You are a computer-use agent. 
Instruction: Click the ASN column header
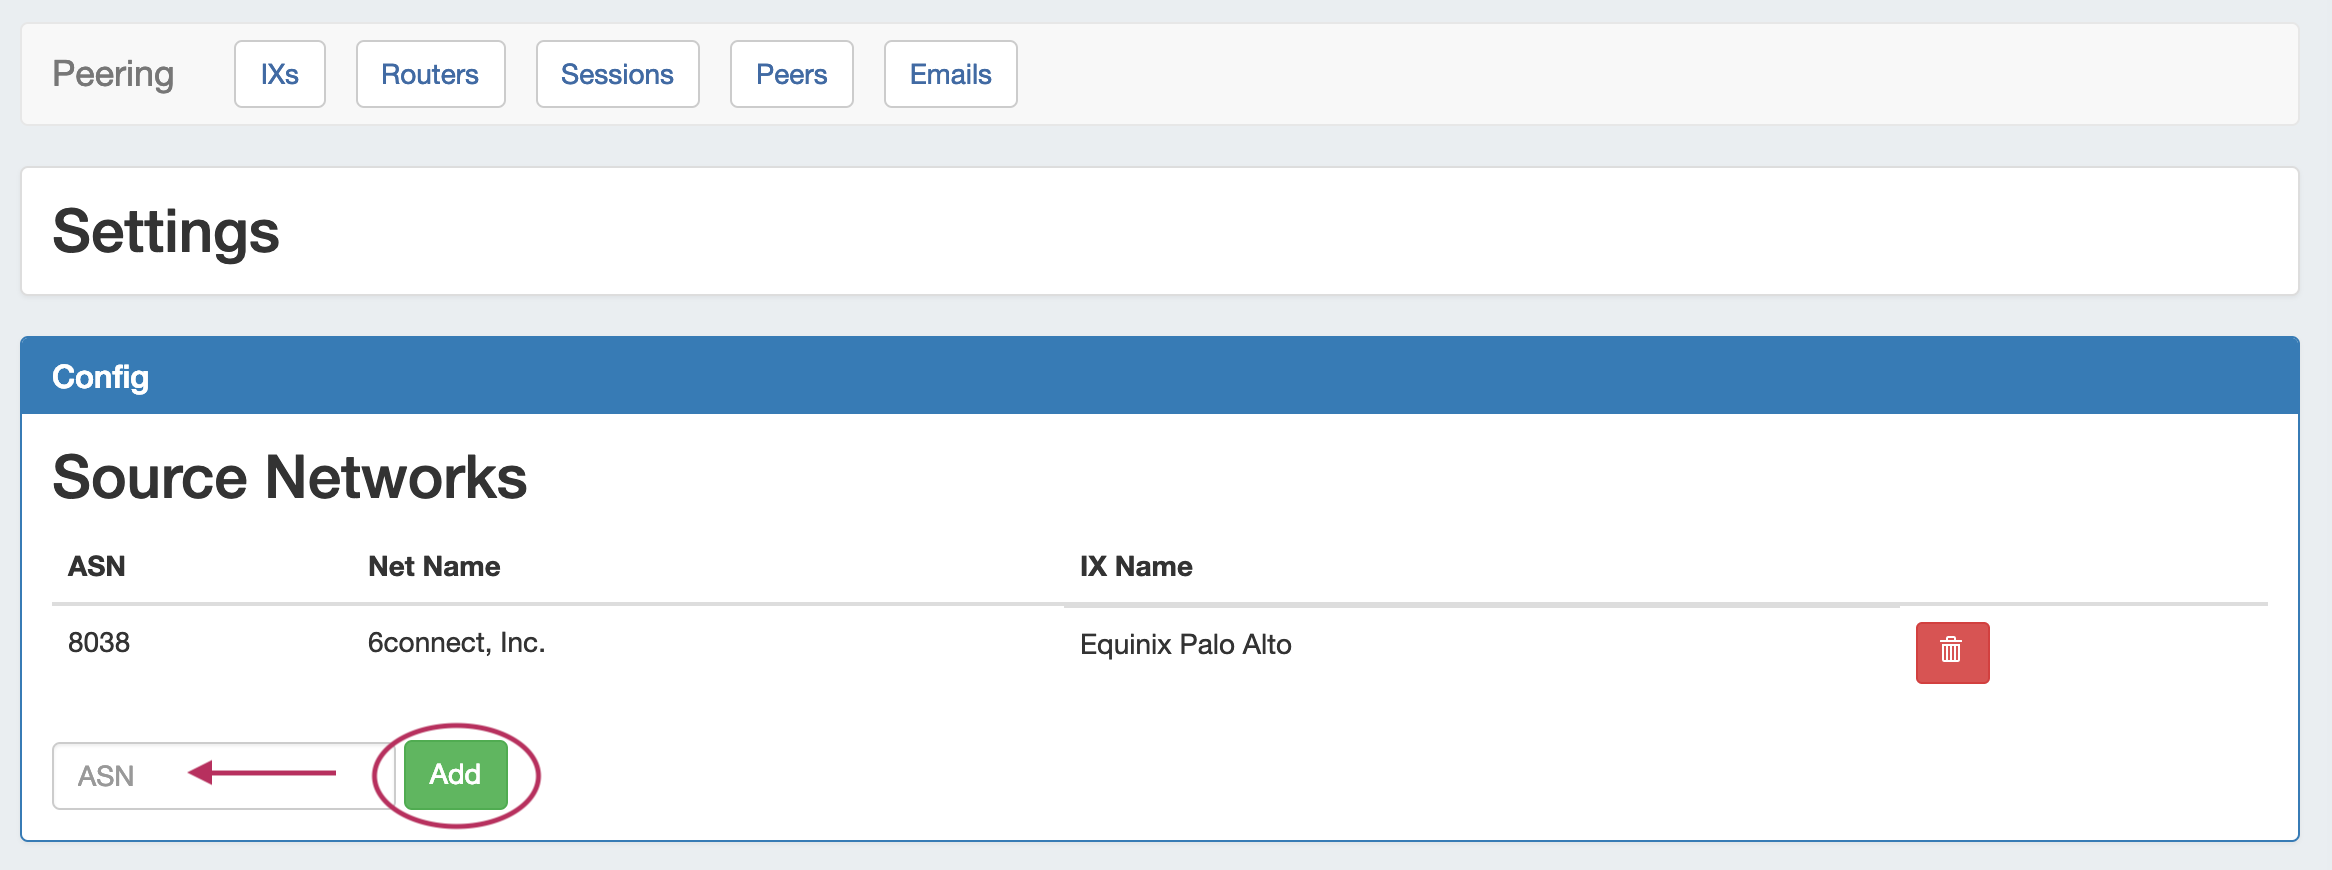coord(96,566)
